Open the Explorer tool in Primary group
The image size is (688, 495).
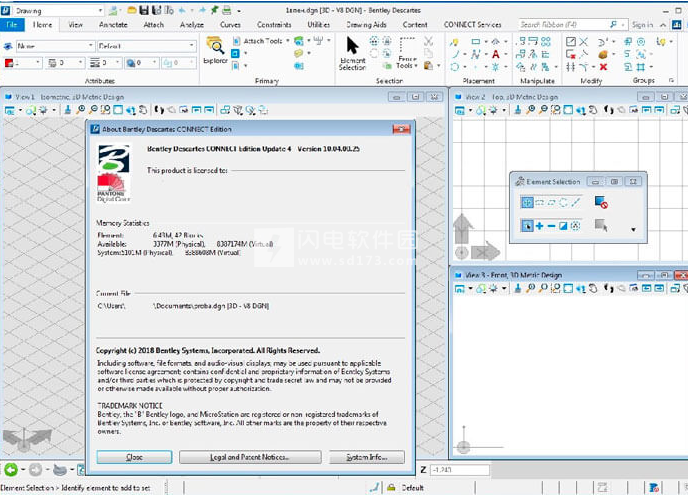pos(215,50)
